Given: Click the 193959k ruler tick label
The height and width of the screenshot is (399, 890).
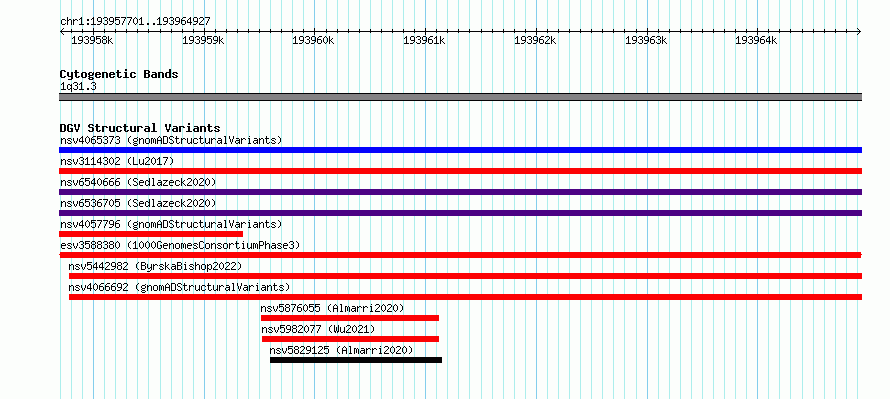Looking at the screenshot, I should click(x=203, y=40).
